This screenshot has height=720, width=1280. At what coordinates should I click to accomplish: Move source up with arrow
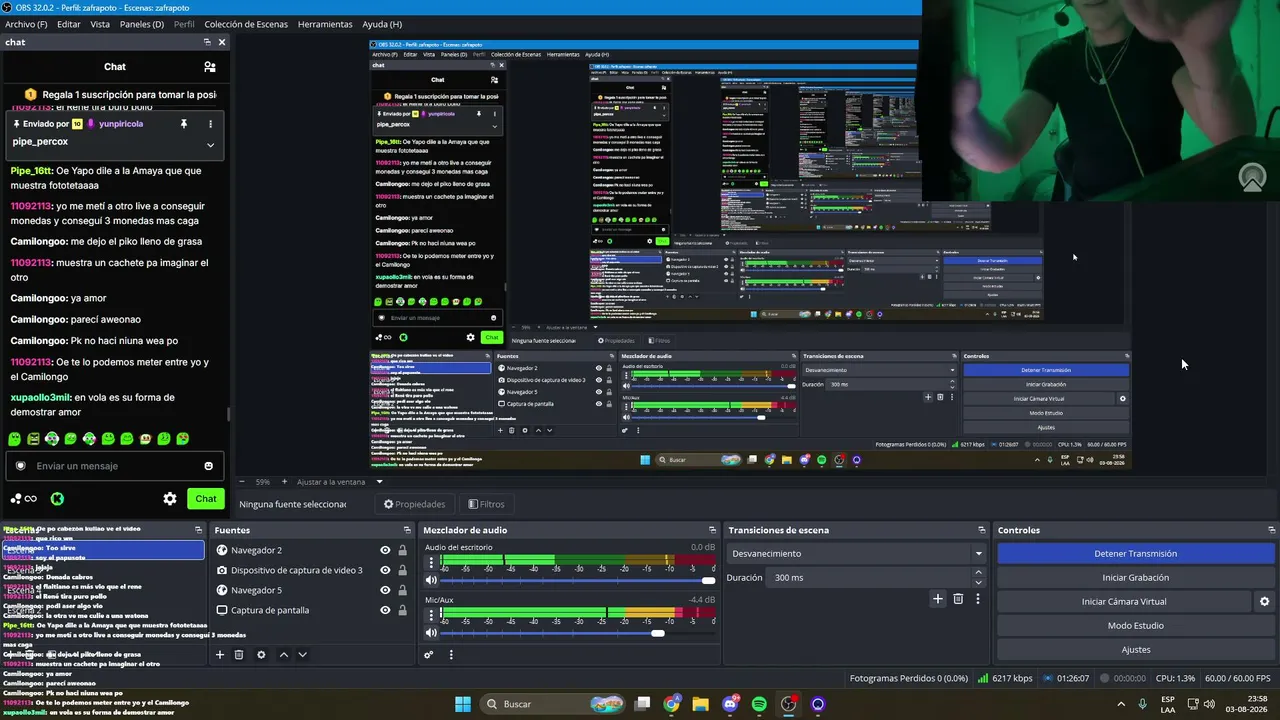(284, 655)
